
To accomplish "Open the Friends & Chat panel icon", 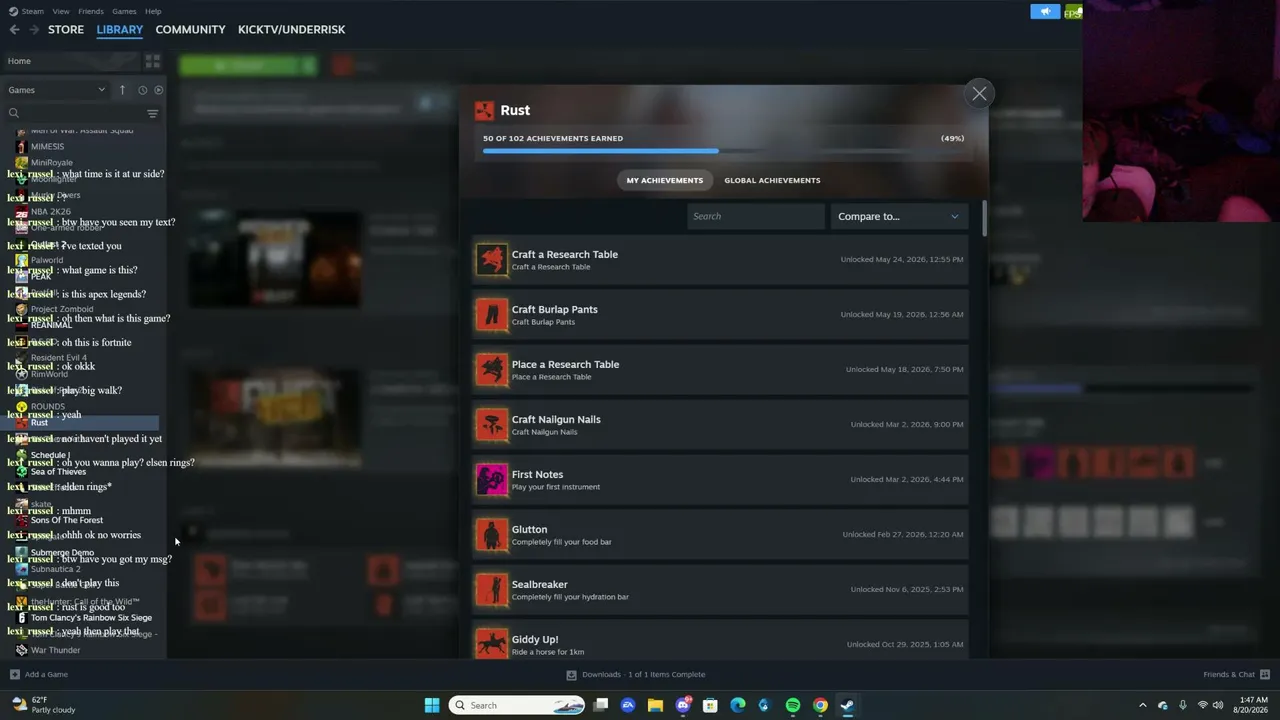I will pyautogui.click(x=1265, y=675).
